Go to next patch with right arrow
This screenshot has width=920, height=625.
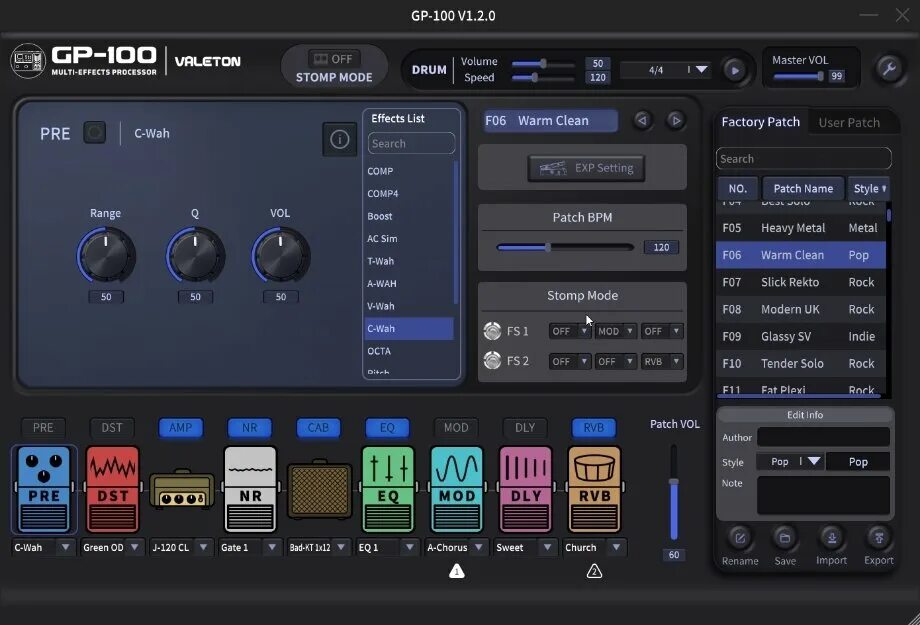[x=676, y=120]
